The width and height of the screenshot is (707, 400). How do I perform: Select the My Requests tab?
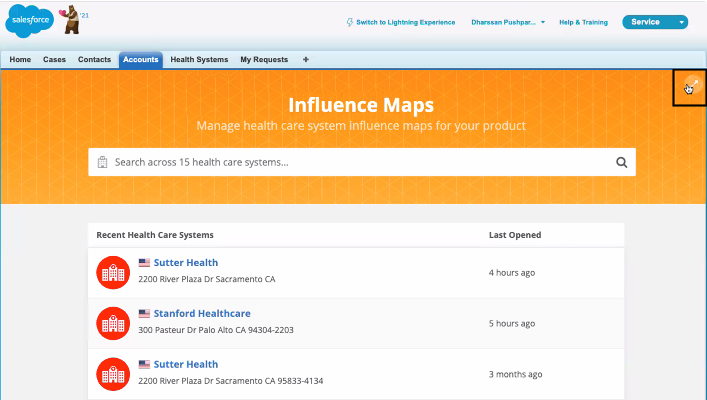click(x=264, y=60)
